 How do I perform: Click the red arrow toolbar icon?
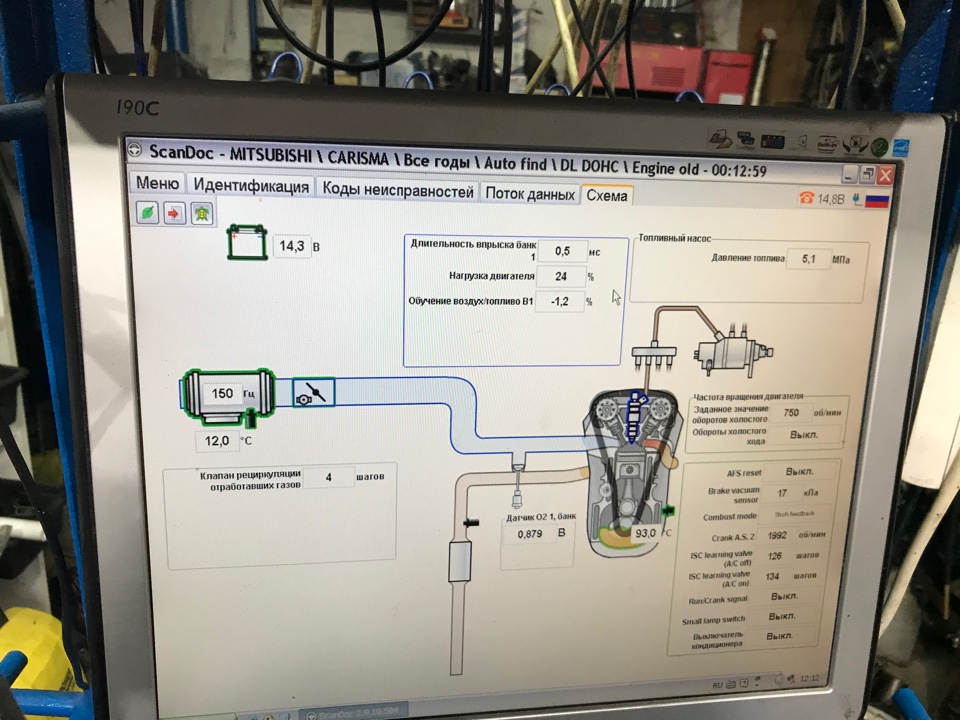(x=174, y=214)
